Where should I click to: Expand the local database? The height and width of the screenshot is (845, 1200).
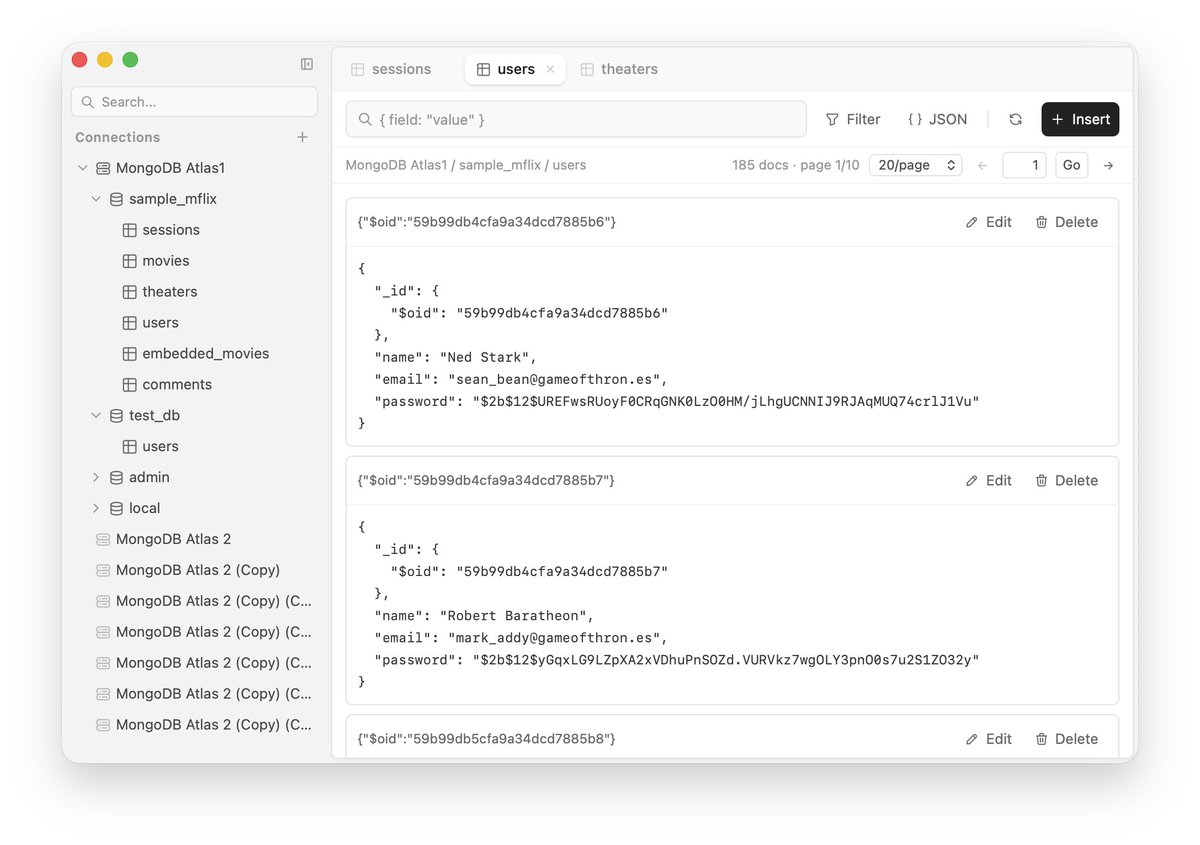[96, 508]
